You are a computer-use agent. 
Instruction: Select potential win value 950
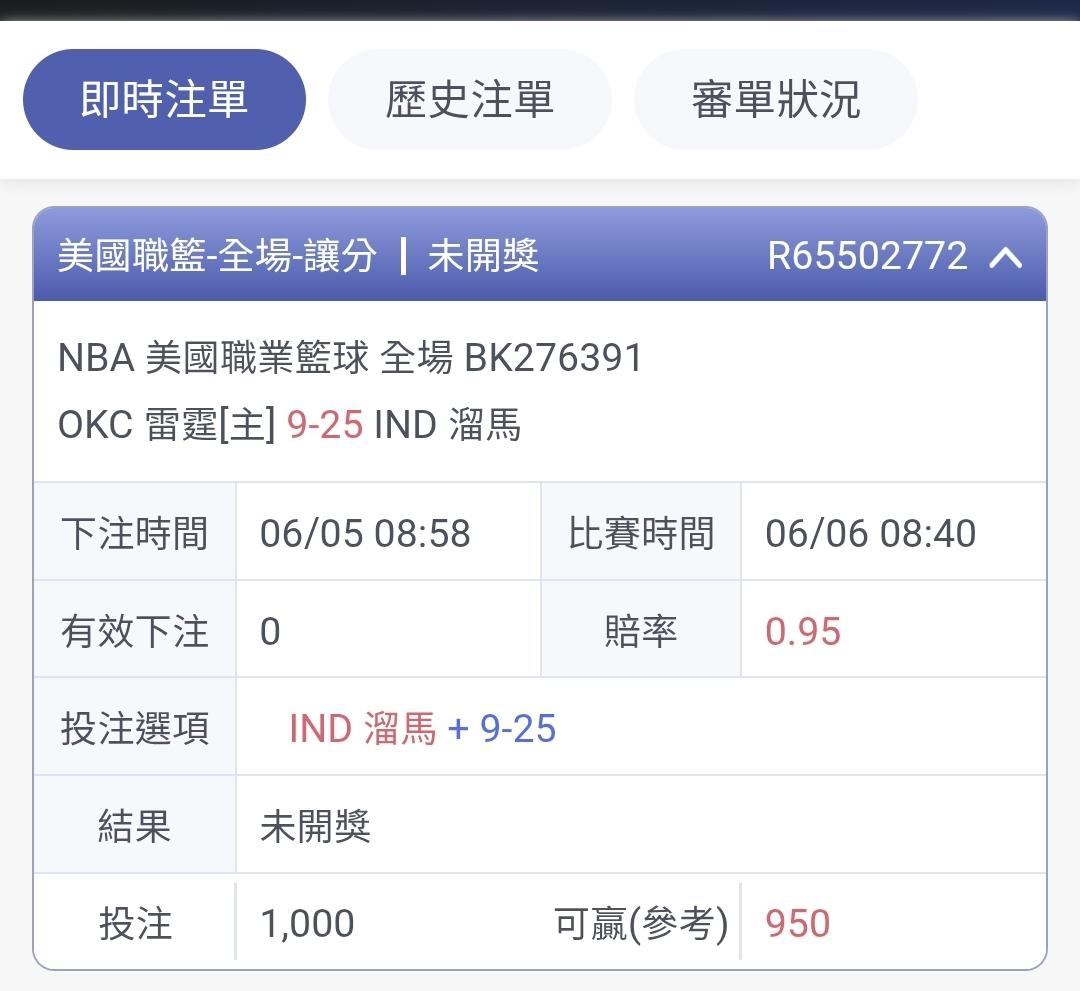798,924
